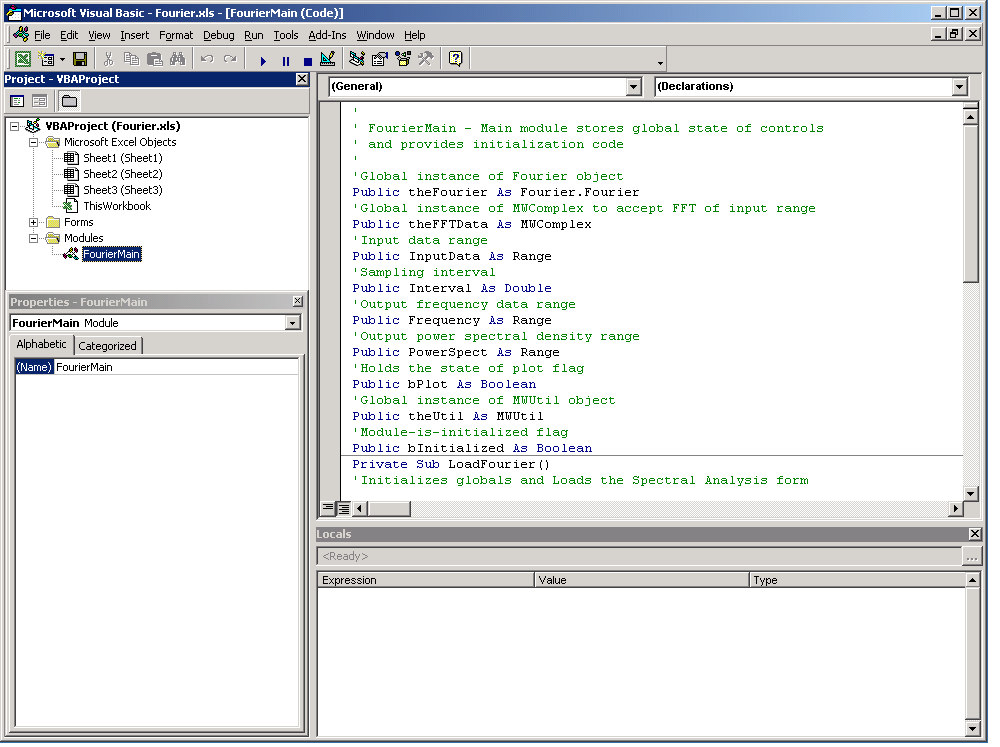Click the code window vertical scrollbar thumb
1000x747 pixels.
point(971,204)
